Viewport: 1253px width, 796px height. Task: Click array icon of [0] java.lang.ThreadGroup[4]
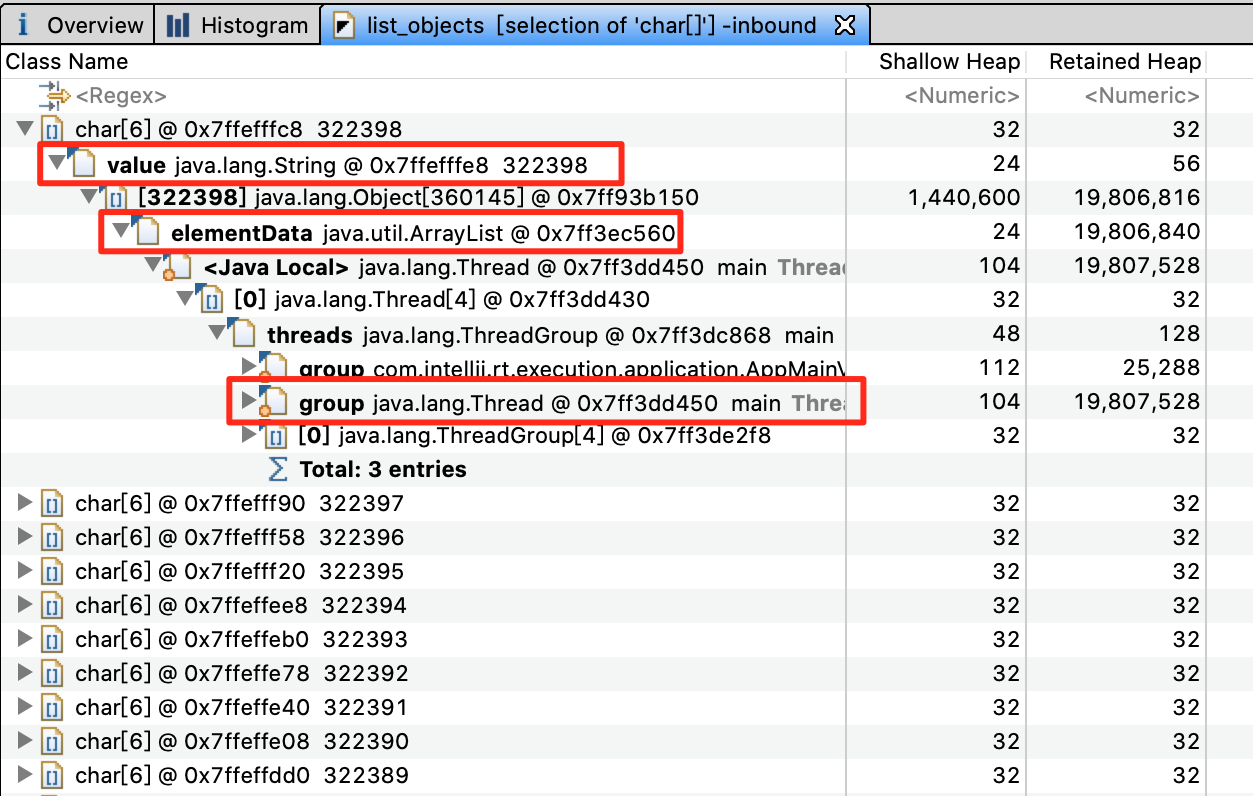click(x=276, y=435)
